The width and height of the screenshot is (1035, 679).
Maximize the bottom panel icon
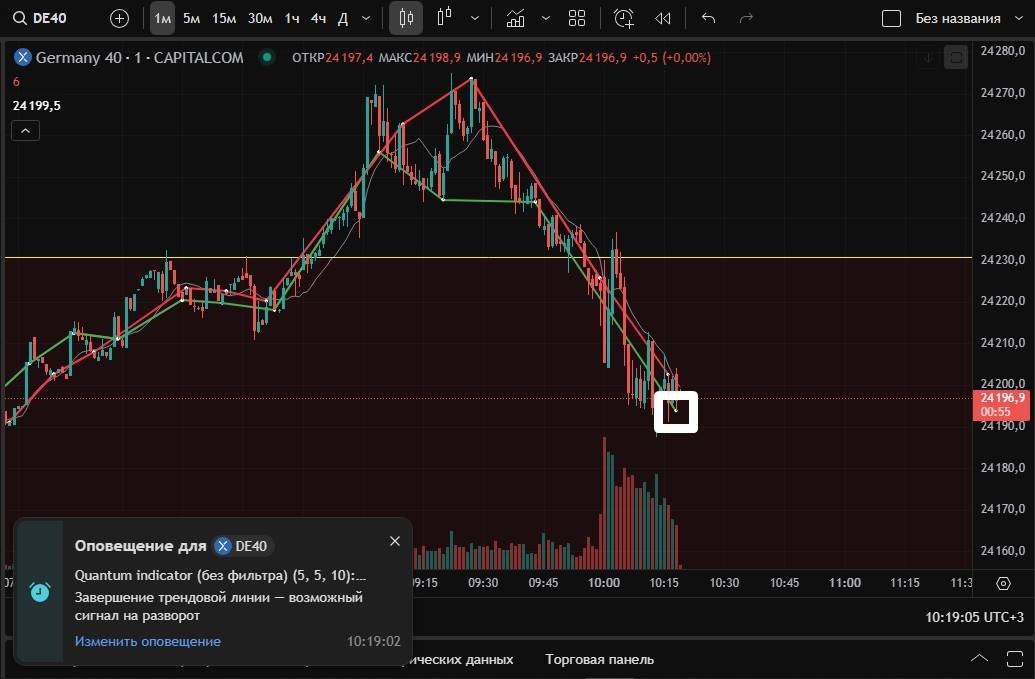click(x=1015, y=659)
